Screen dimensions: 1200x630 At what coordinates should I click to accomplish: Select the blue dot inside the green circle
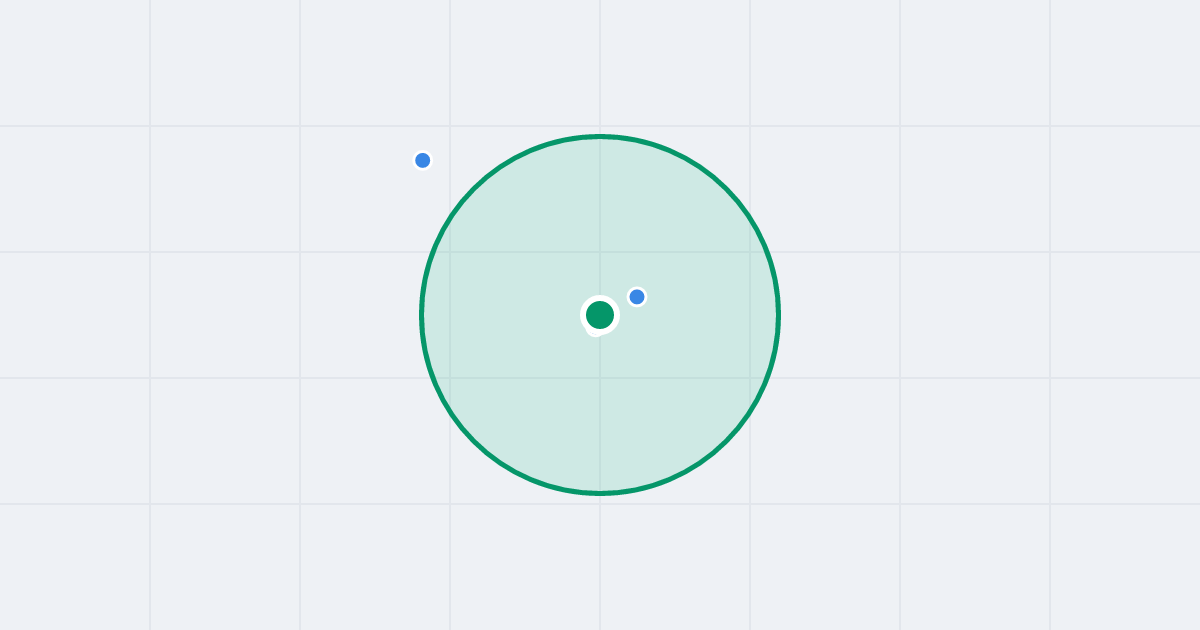637,297
